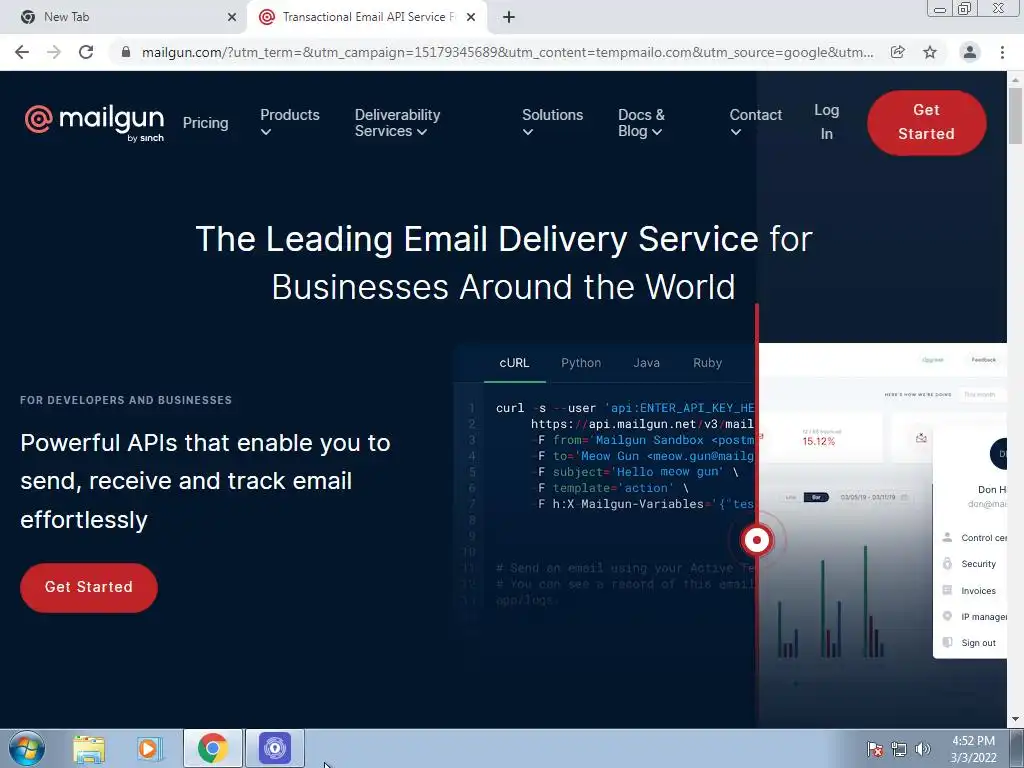Expand the Docs & Blog dropdown
The image size is (1024, 768).
[x=641, y=122]
